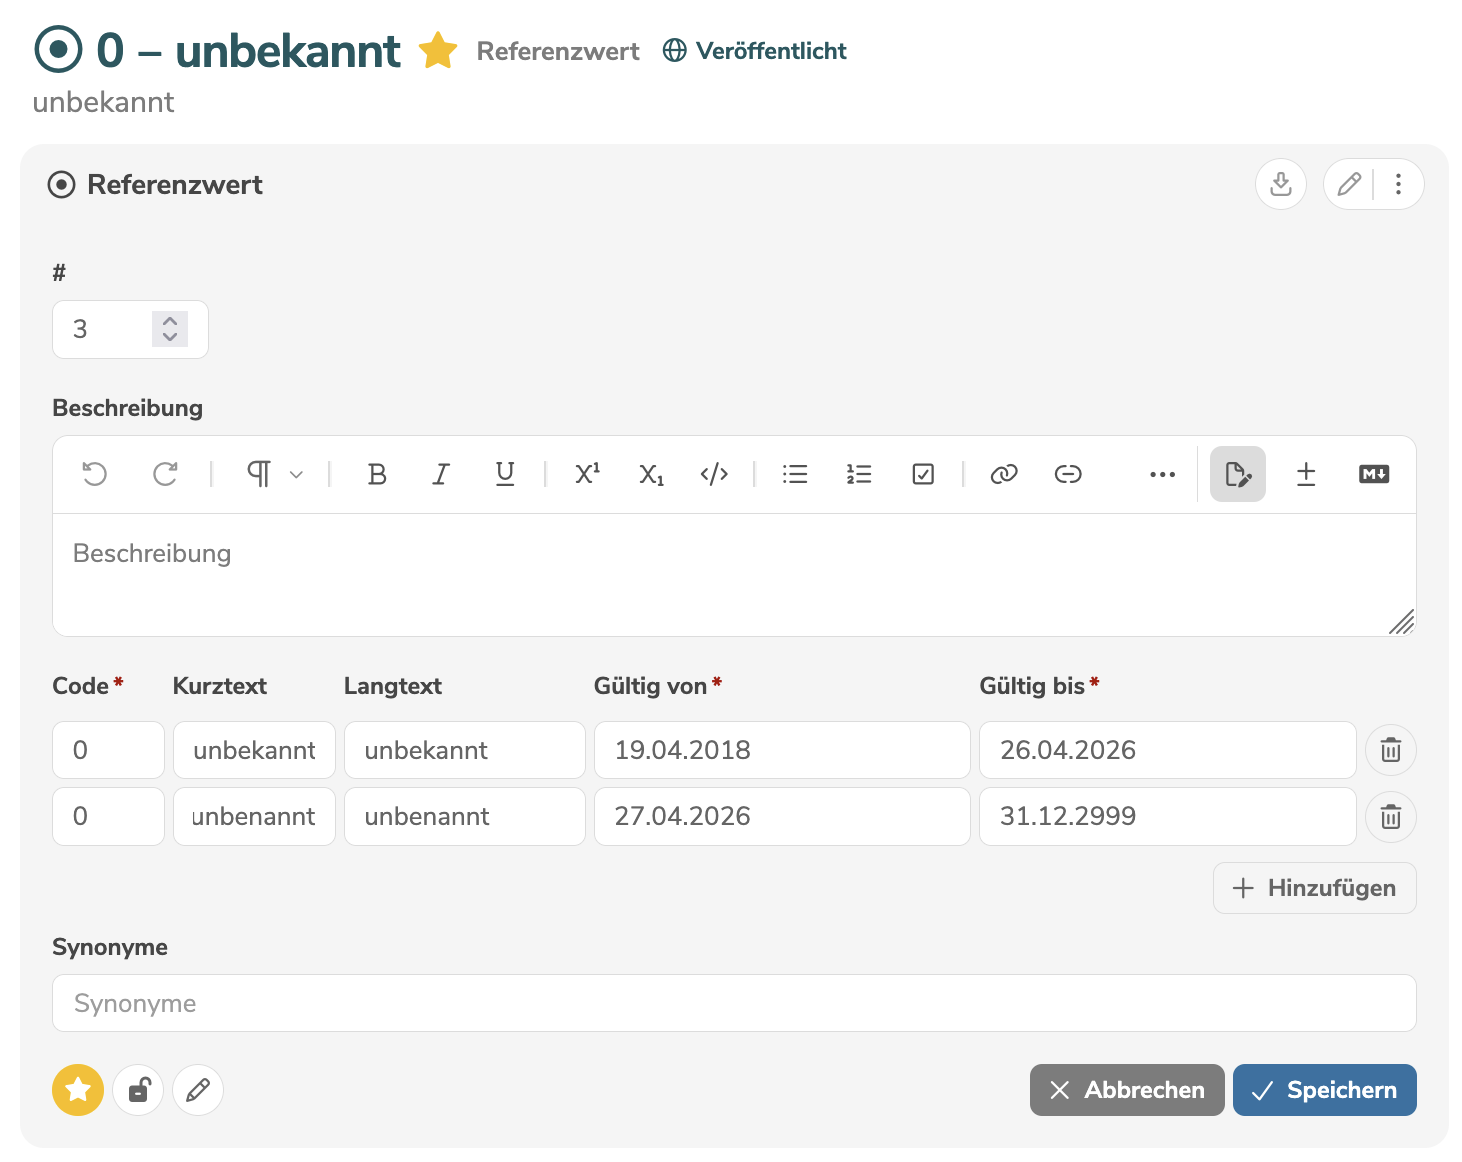Viewport: 1462px width, 1162px height.
Task: Delete the row valid from 27.04.2026
Action: pos(1391,817)
